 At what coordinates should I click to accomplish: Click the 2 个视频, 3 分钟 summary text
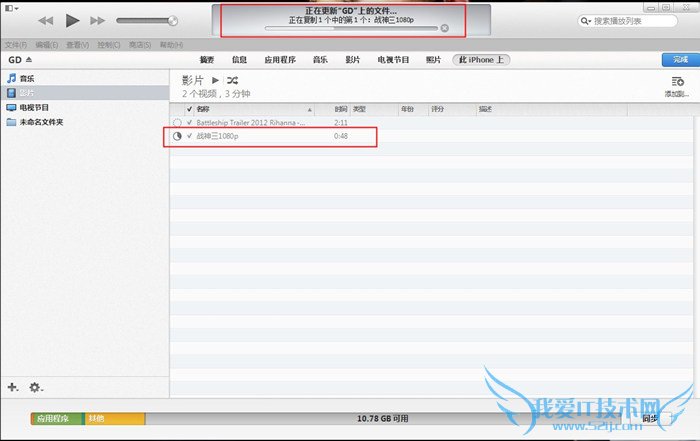click(x=216, y=94)
